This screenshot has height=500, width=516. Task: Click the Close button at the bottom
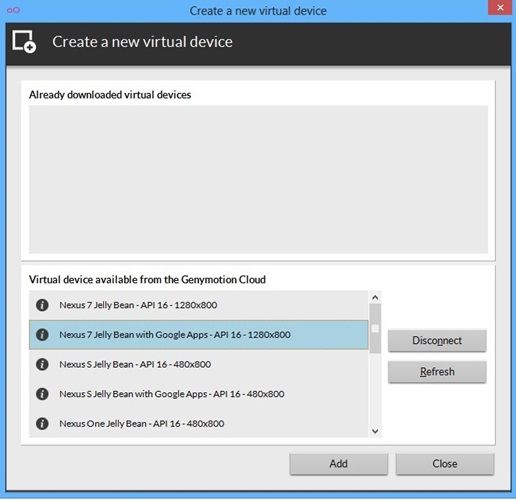point(445,464)
